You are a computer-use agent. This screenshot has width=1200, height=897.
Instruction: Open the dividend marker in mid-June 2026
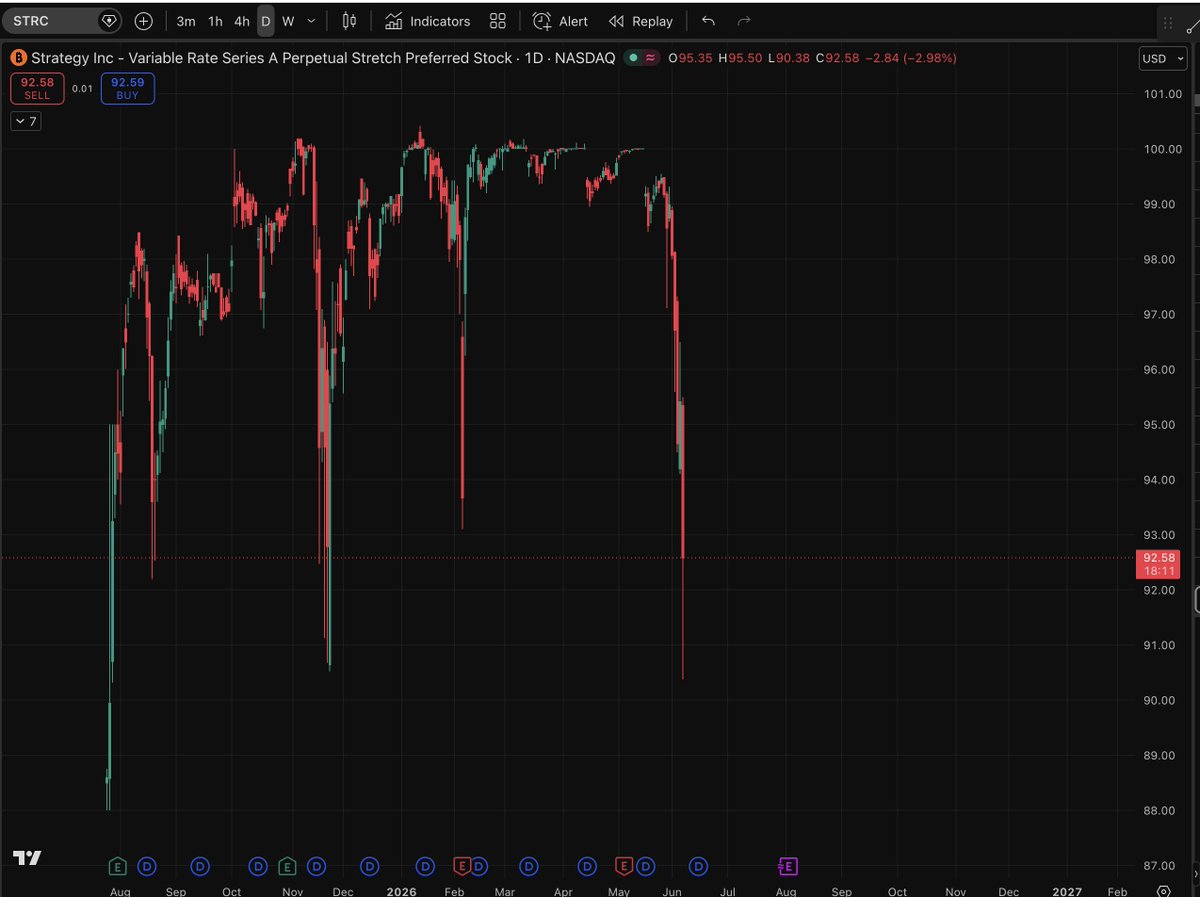tap(699, 865)
